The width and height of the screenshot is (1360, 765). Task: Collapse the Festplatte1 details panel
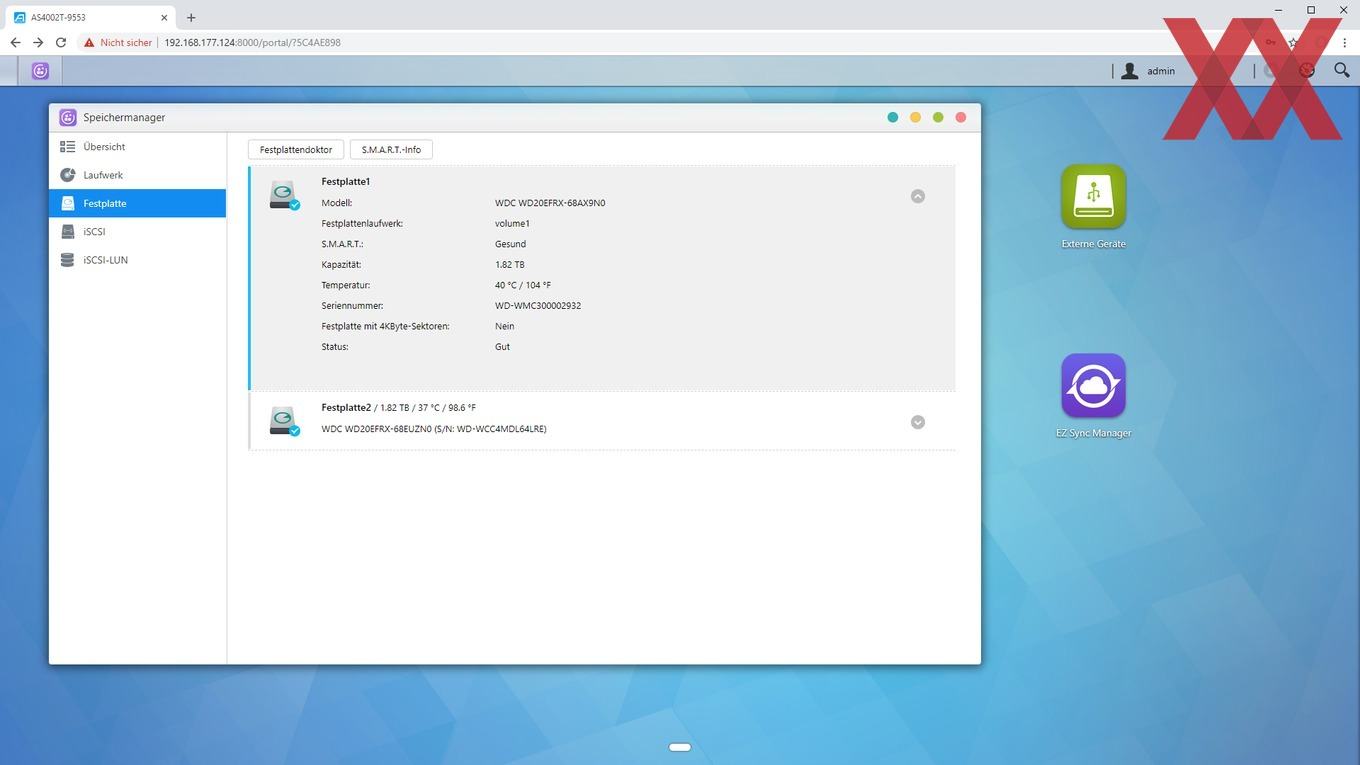[918, 196]
